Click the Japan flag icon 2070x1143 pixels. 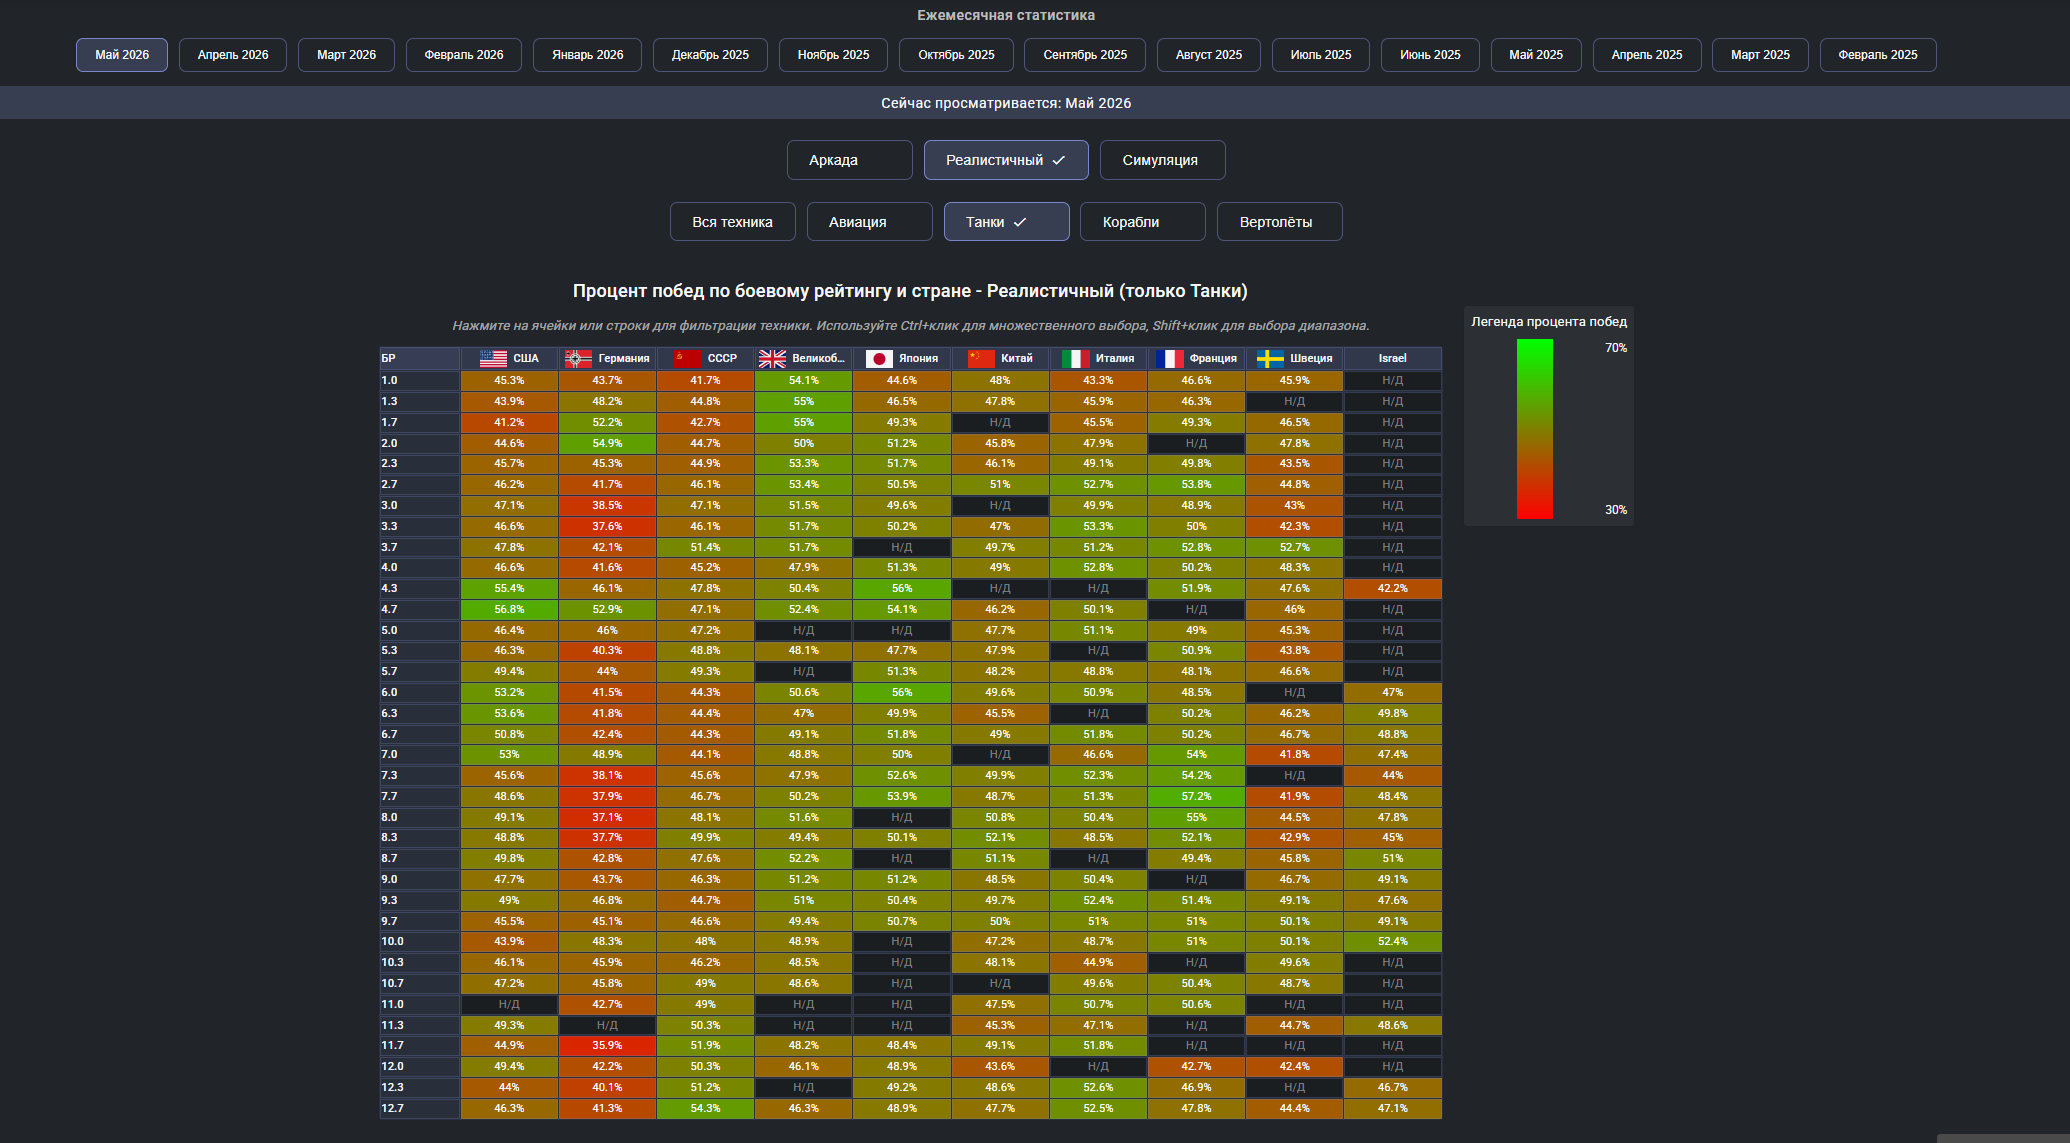879,358
